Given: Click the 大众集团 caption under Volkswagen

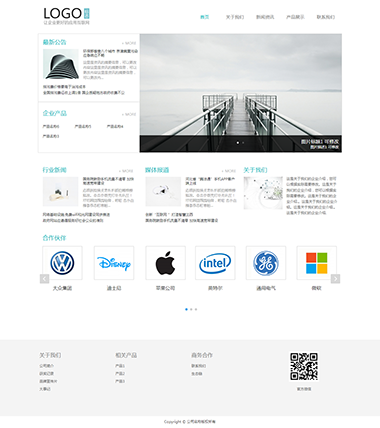Looking at the screenshot, I should point(62,288).
